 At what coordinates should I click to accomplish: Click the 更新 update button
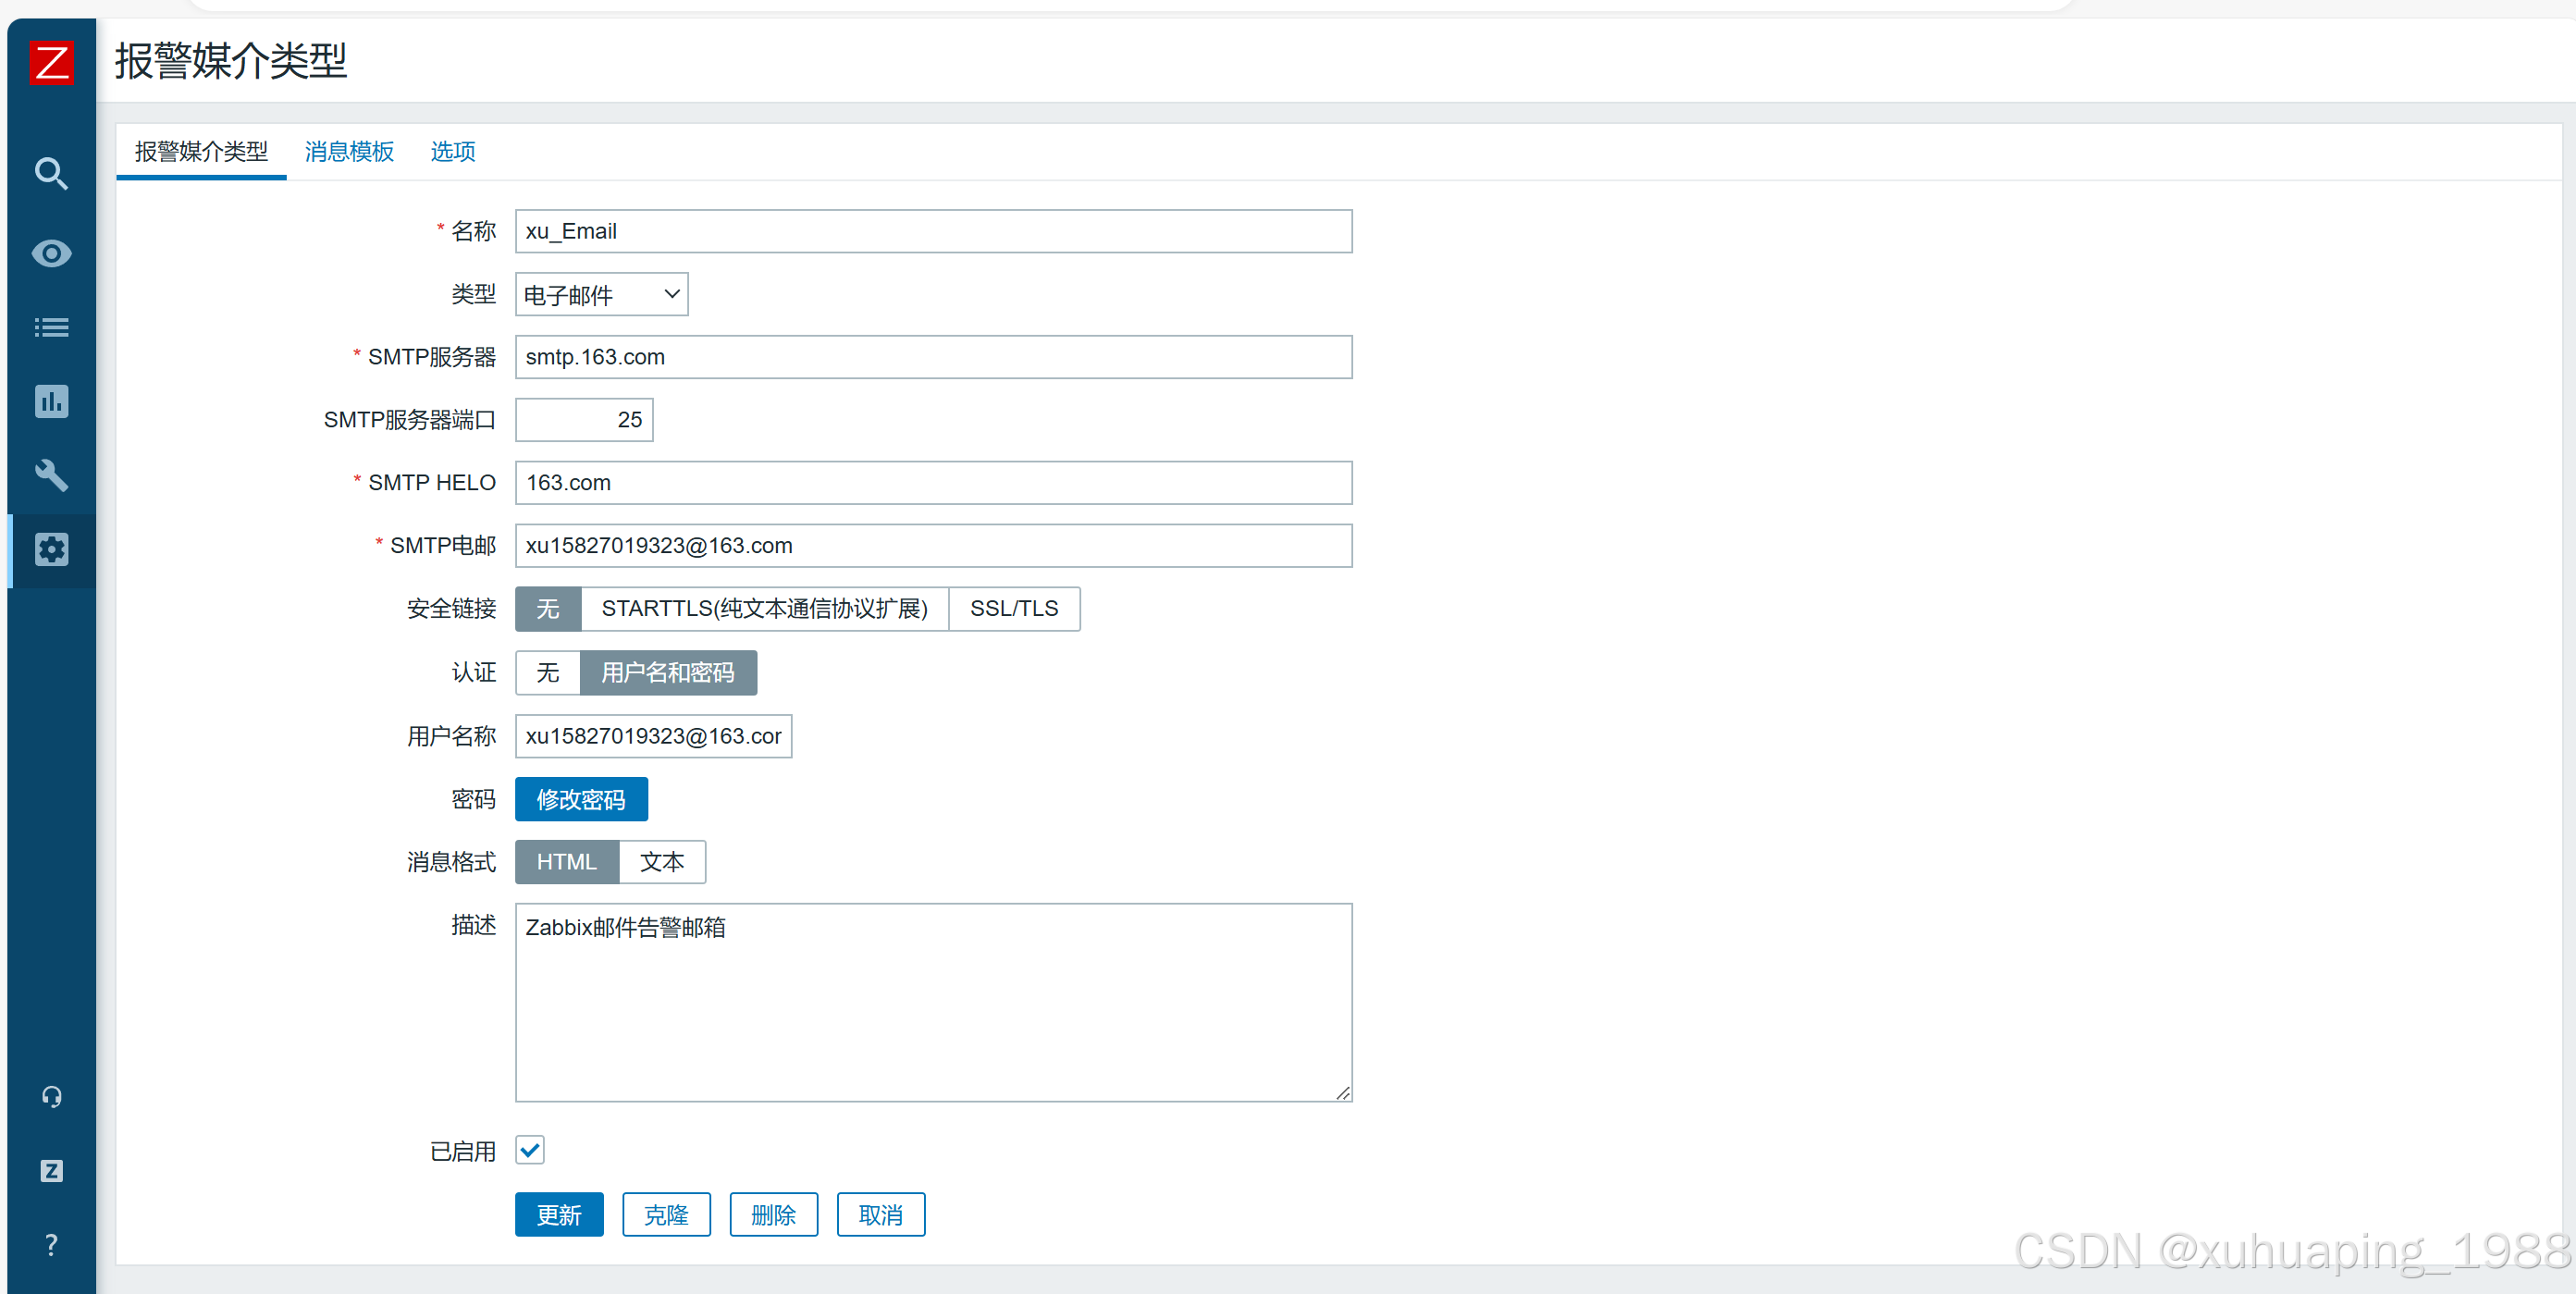(x=559, y=1215)
